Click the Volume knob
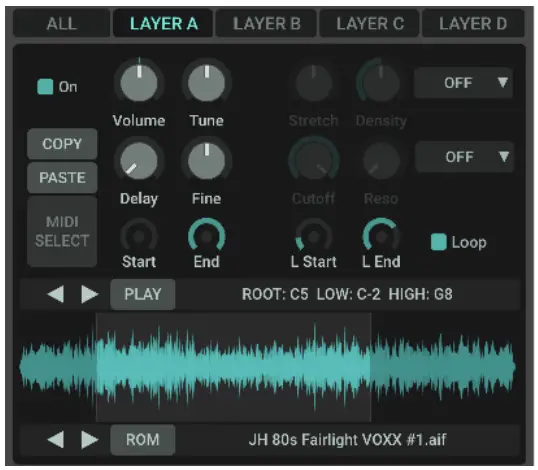The width and height of the screenshot is (538, 470). 139,83
